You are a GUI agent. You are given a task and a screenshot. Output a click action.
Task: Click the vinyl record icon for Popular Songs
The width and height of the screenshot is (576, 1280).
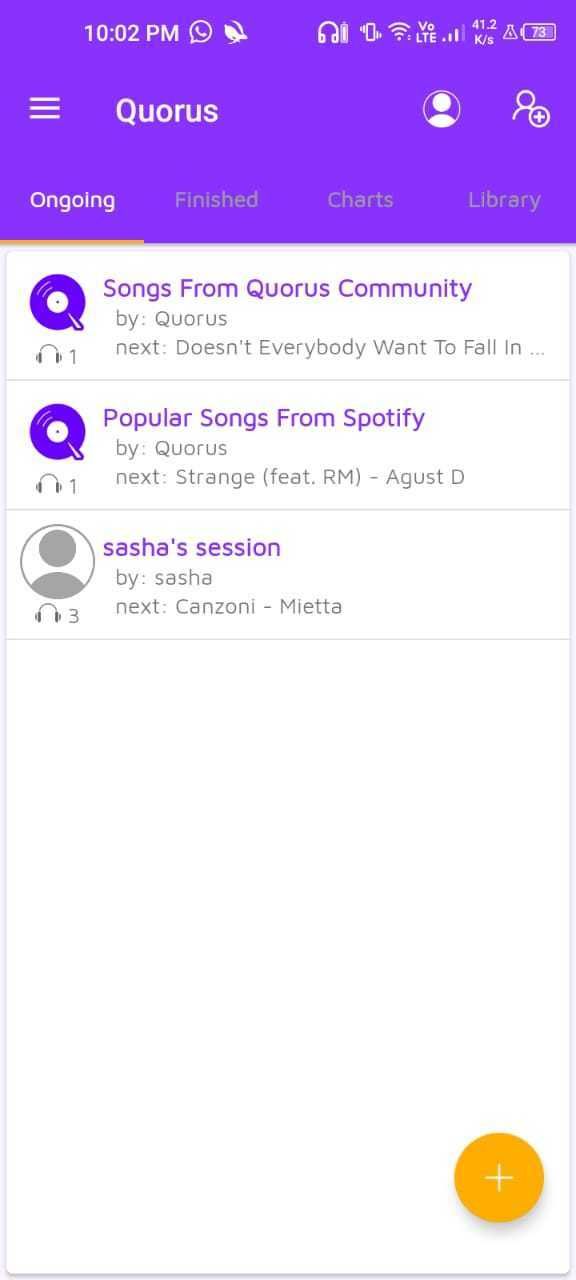point(57,430)
